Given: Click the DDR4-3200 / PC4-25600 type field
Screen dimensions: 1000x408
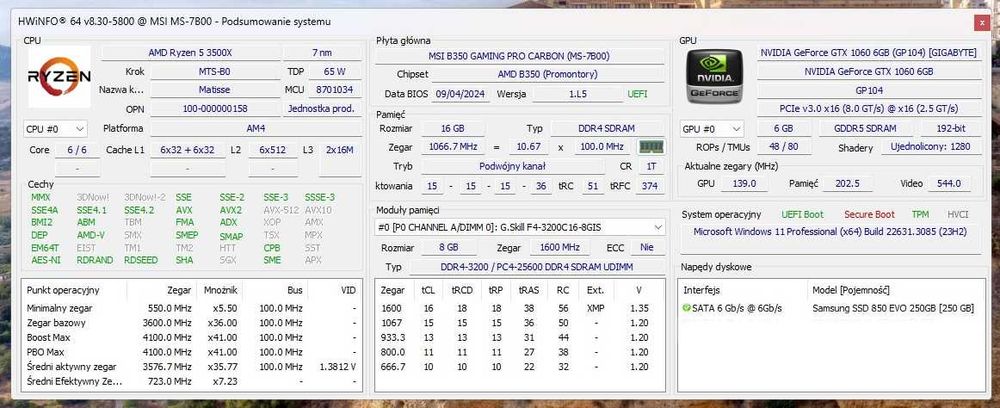Looking at the screenshot, I should [537, 267].
